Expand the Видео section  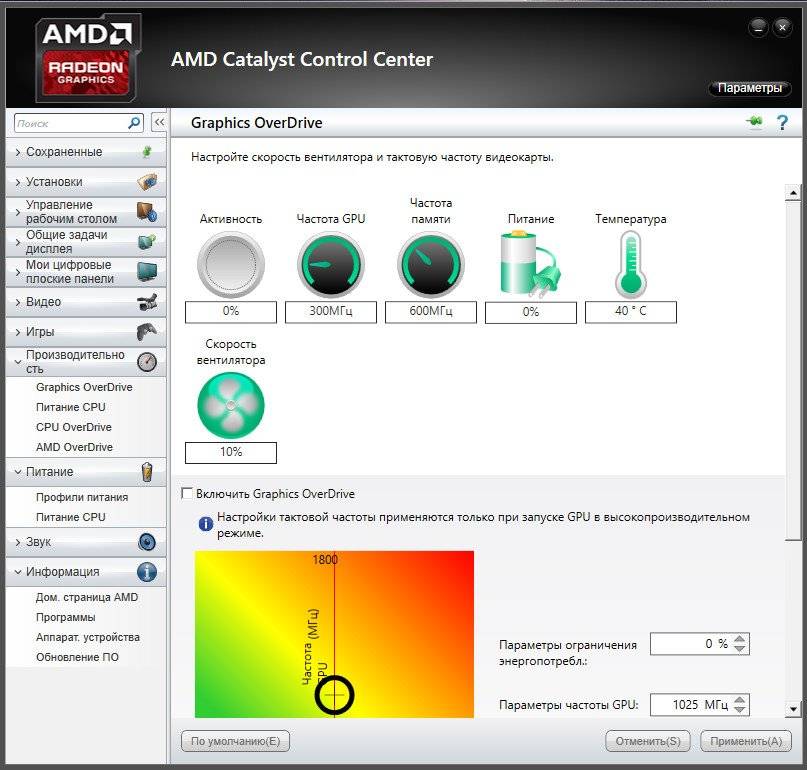point(18,302)
